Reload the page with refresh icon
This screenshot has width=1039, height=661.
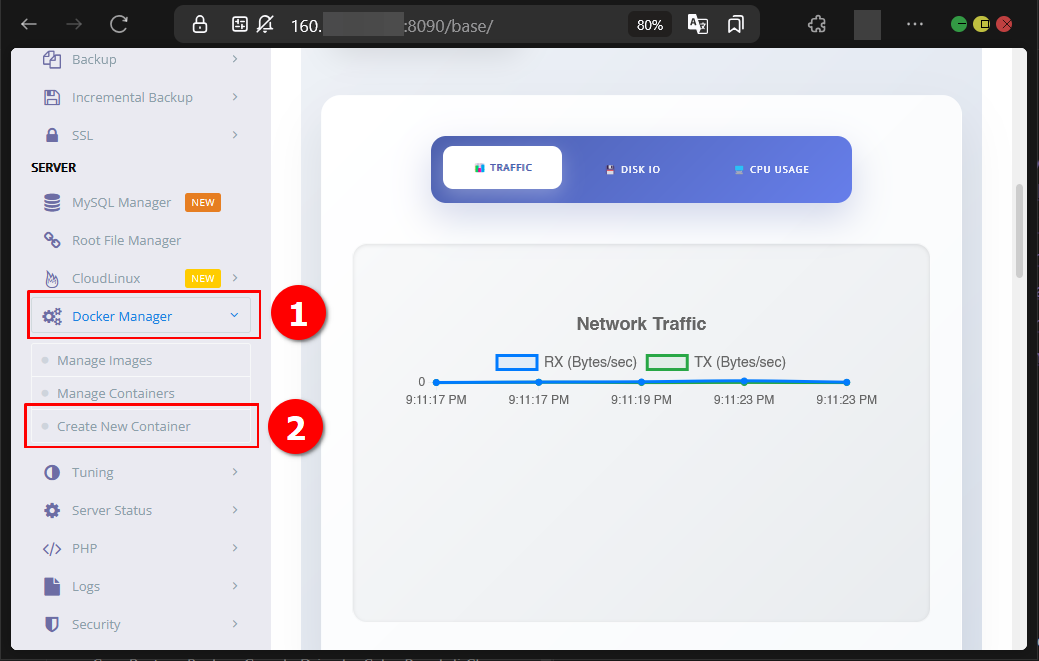click(119, 25)
